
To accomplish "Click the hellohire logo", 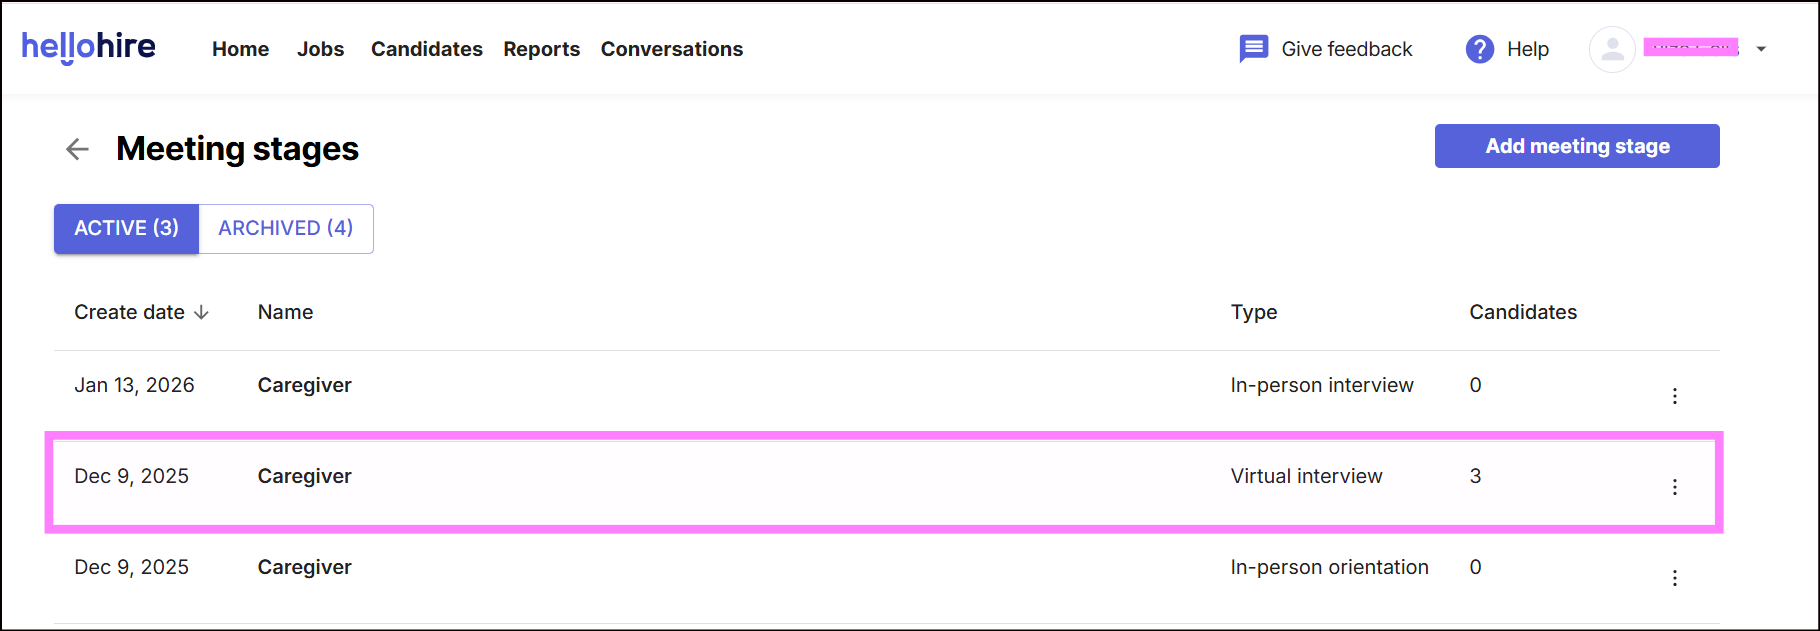I will (x=88, y=47).
